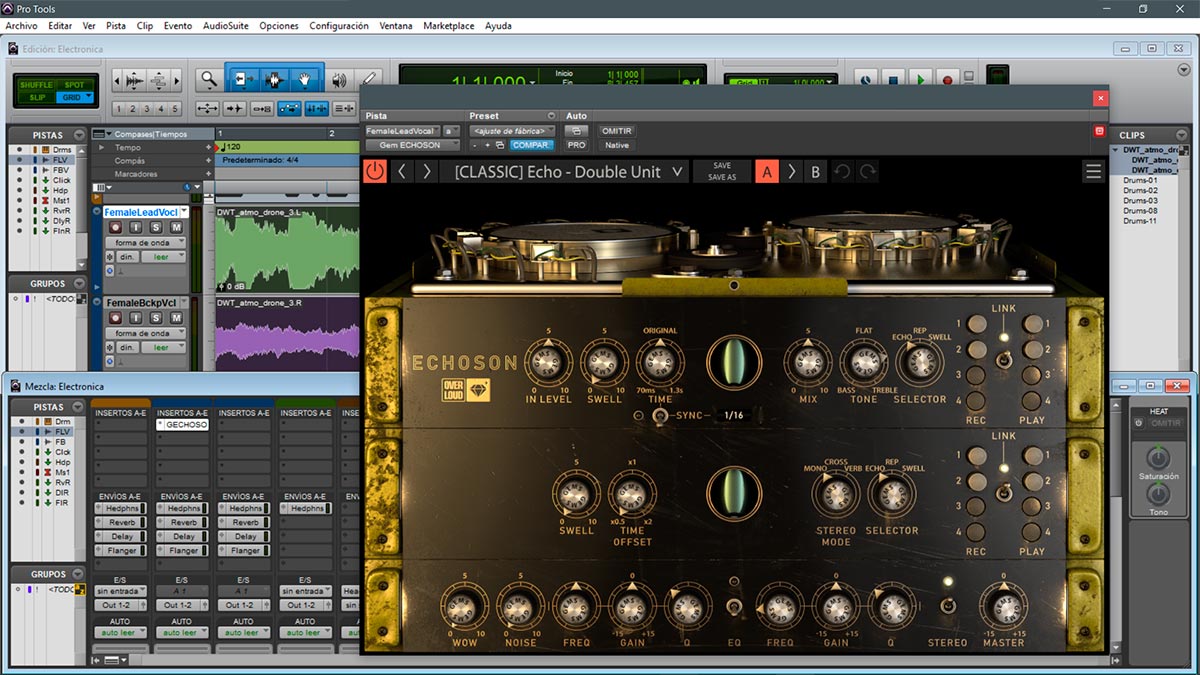Stop the Pro Tools transport
The height and width of the screenshot is (675, 1200).
click(x=895, y=78)
